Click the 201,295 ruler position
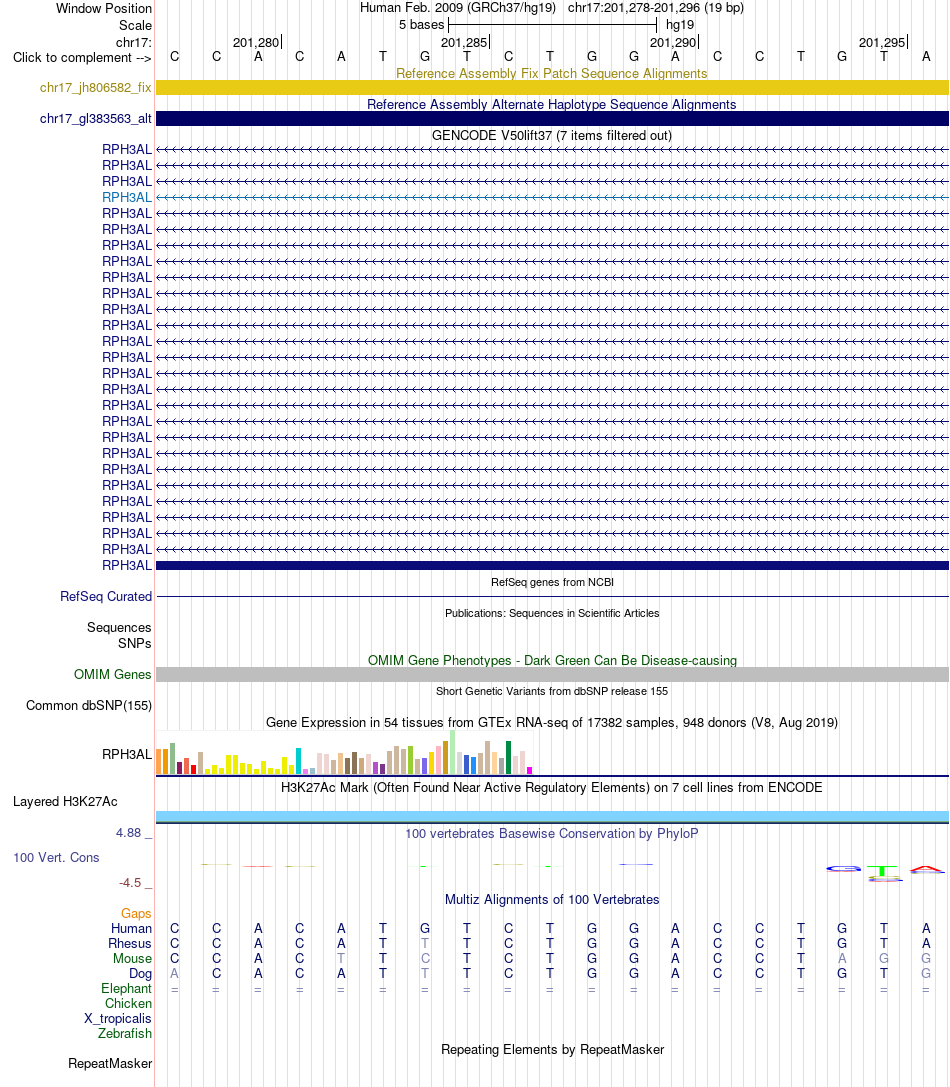 click(882, 42)
